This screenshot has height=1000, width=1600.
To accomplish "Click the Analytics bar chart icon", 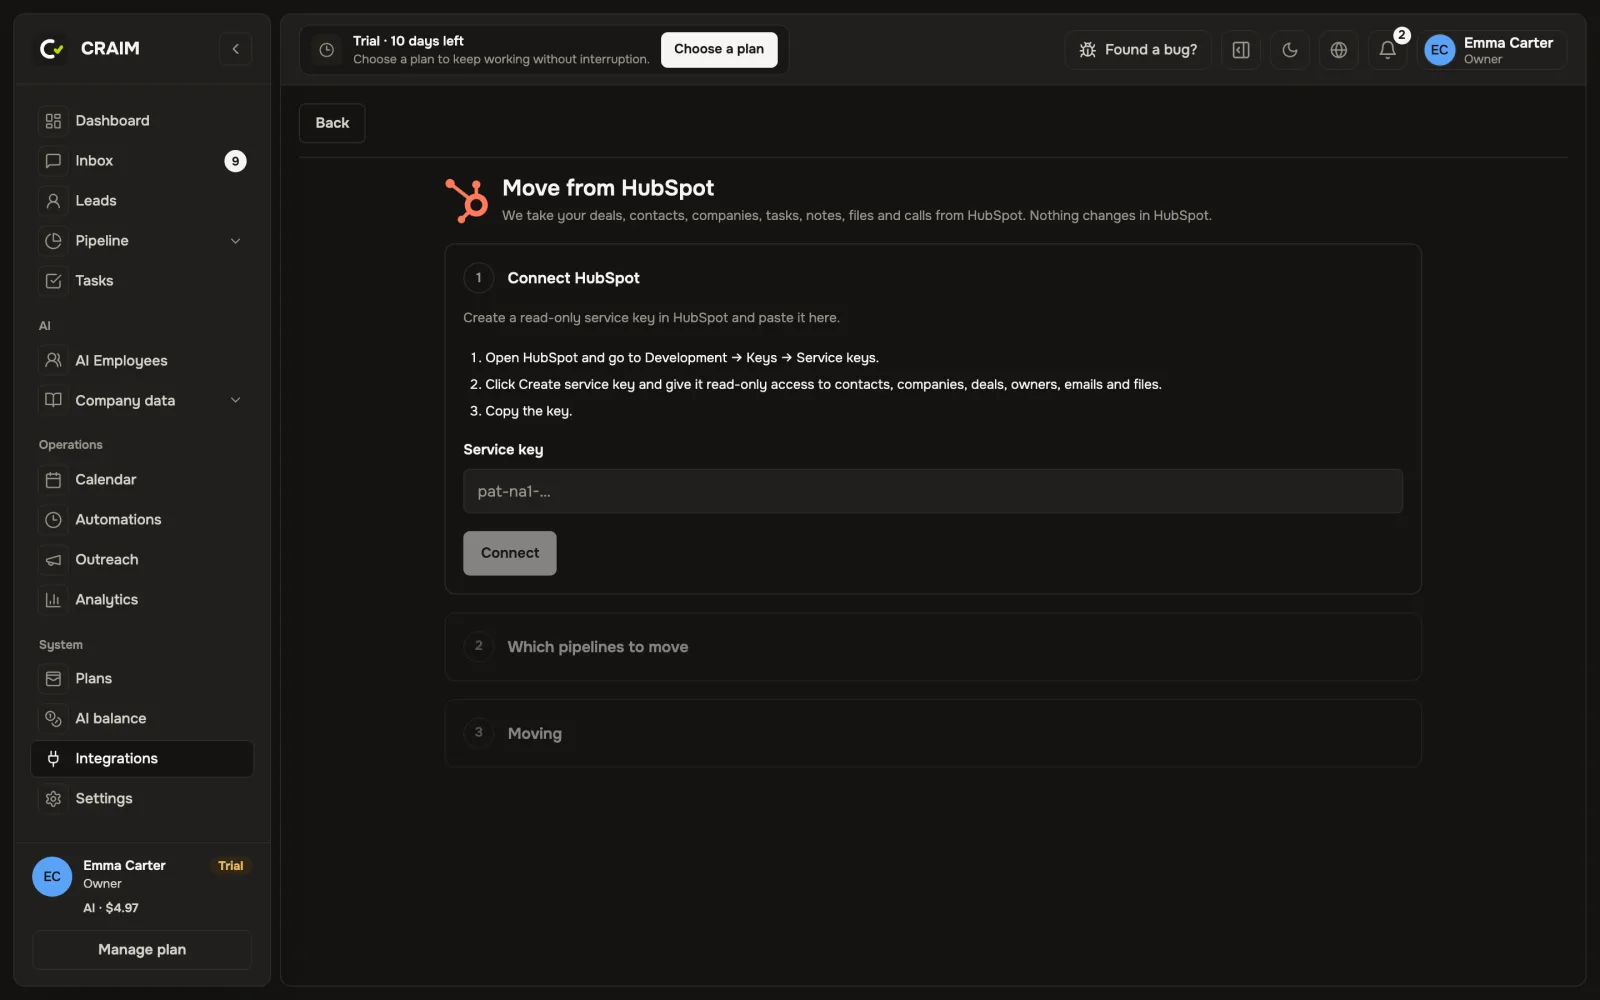I will click(53, 600).
